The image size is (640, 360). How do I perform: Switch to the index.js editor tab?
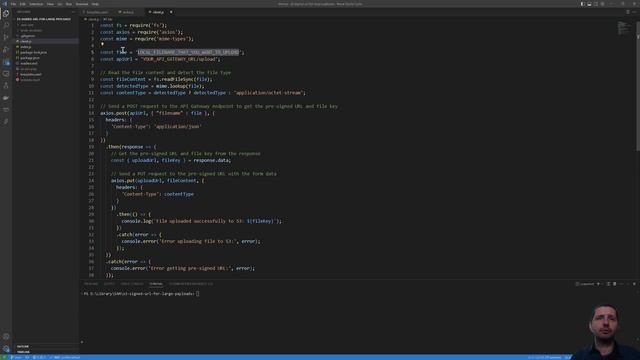click(127, 12)
